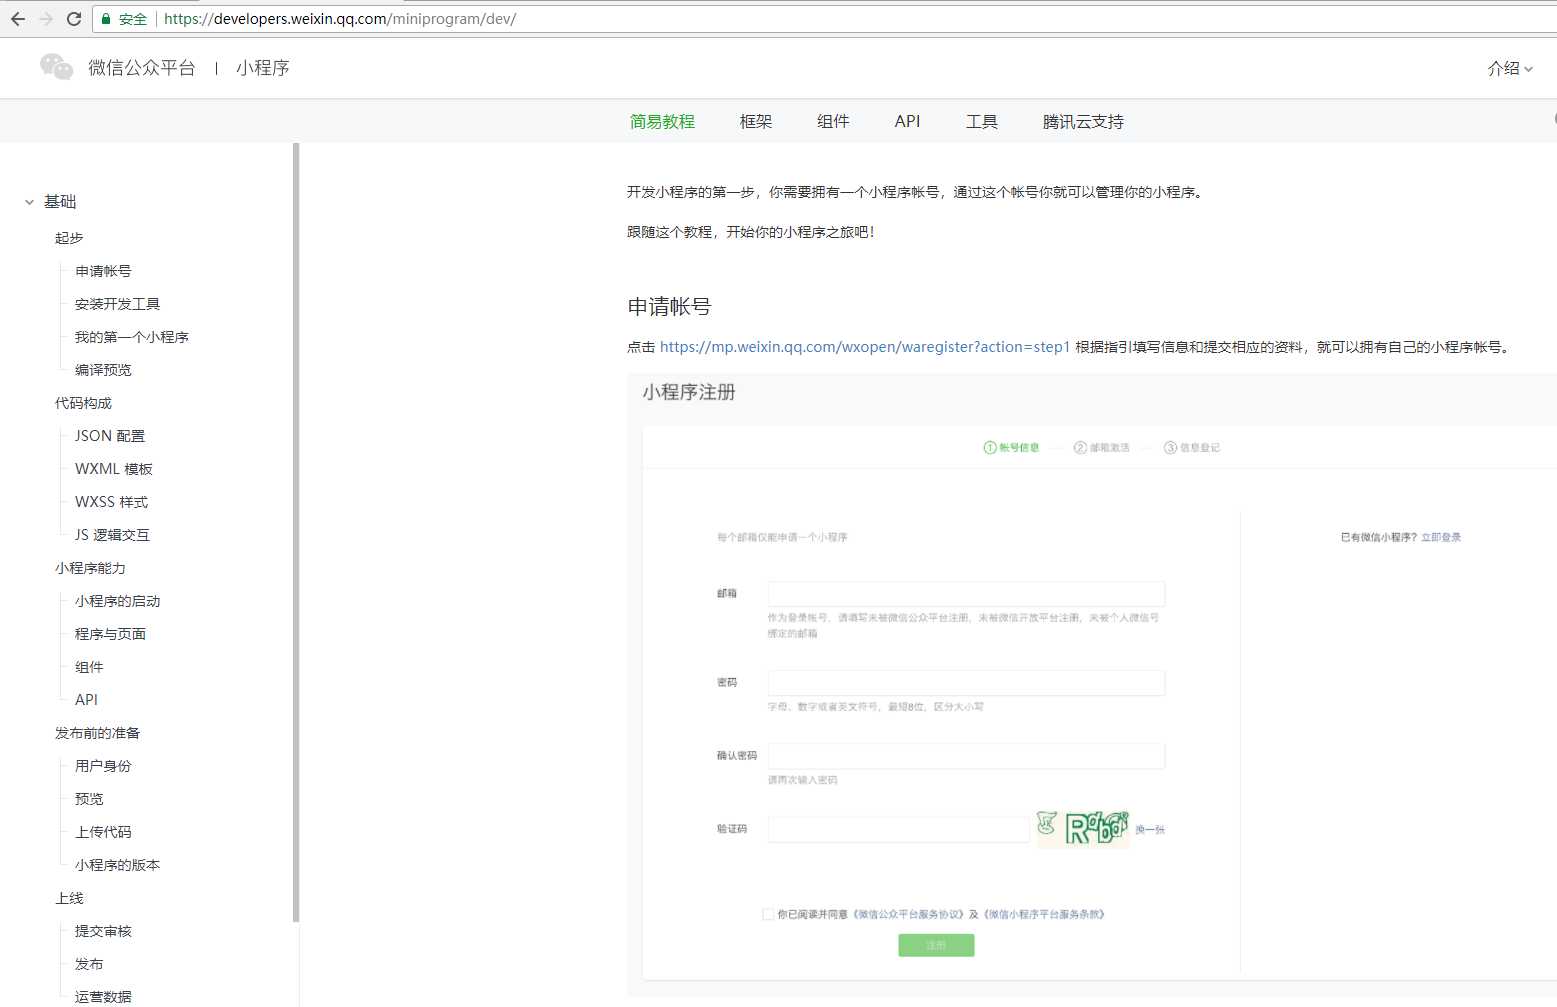
Task: Open 提交审核 in the sidebar
Action: tap(103, 931)
